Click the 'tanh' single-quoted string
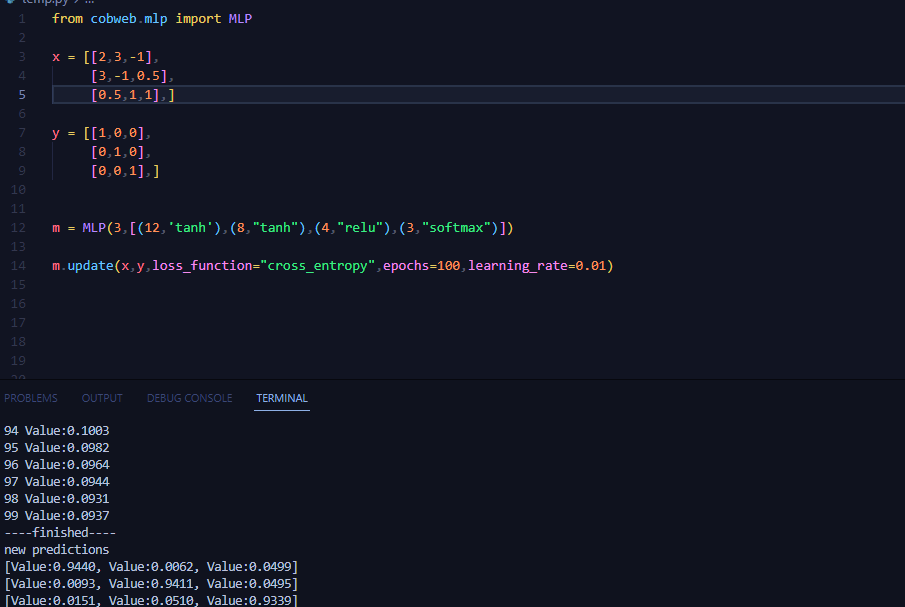 (x=190, y=227)
